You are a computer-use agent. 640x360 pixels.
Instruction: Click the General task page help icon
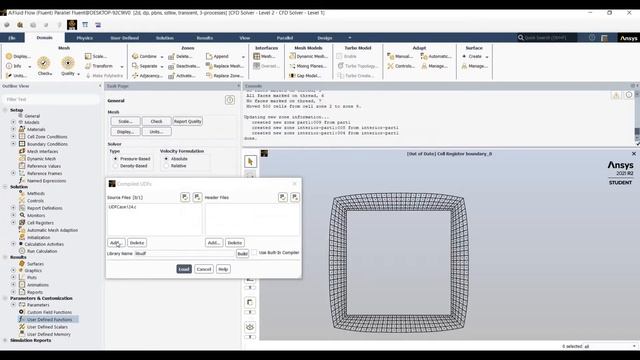point(230,100)
